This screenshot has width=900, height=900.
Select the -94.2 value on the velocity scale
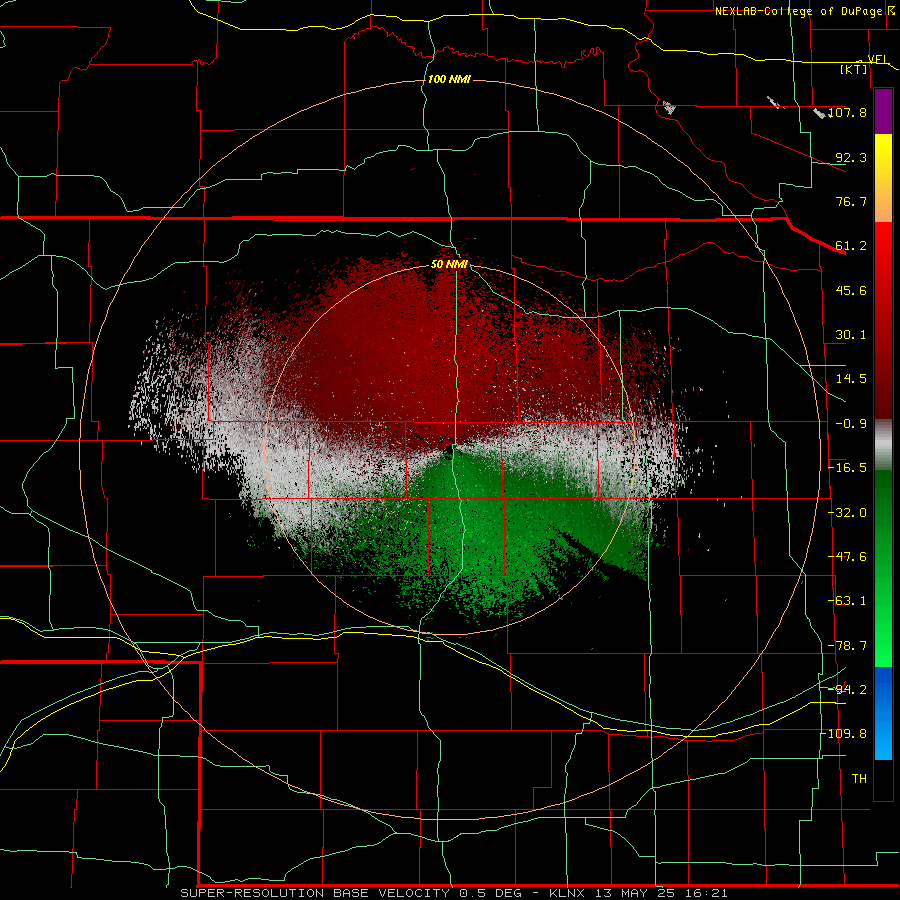(x=847, y=690)
